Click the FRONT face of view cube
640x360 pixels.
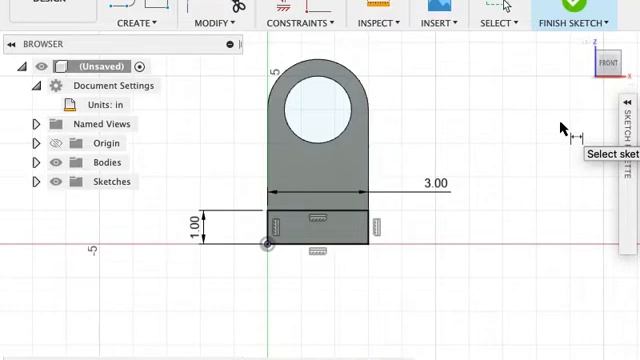[x=608, y=63]
